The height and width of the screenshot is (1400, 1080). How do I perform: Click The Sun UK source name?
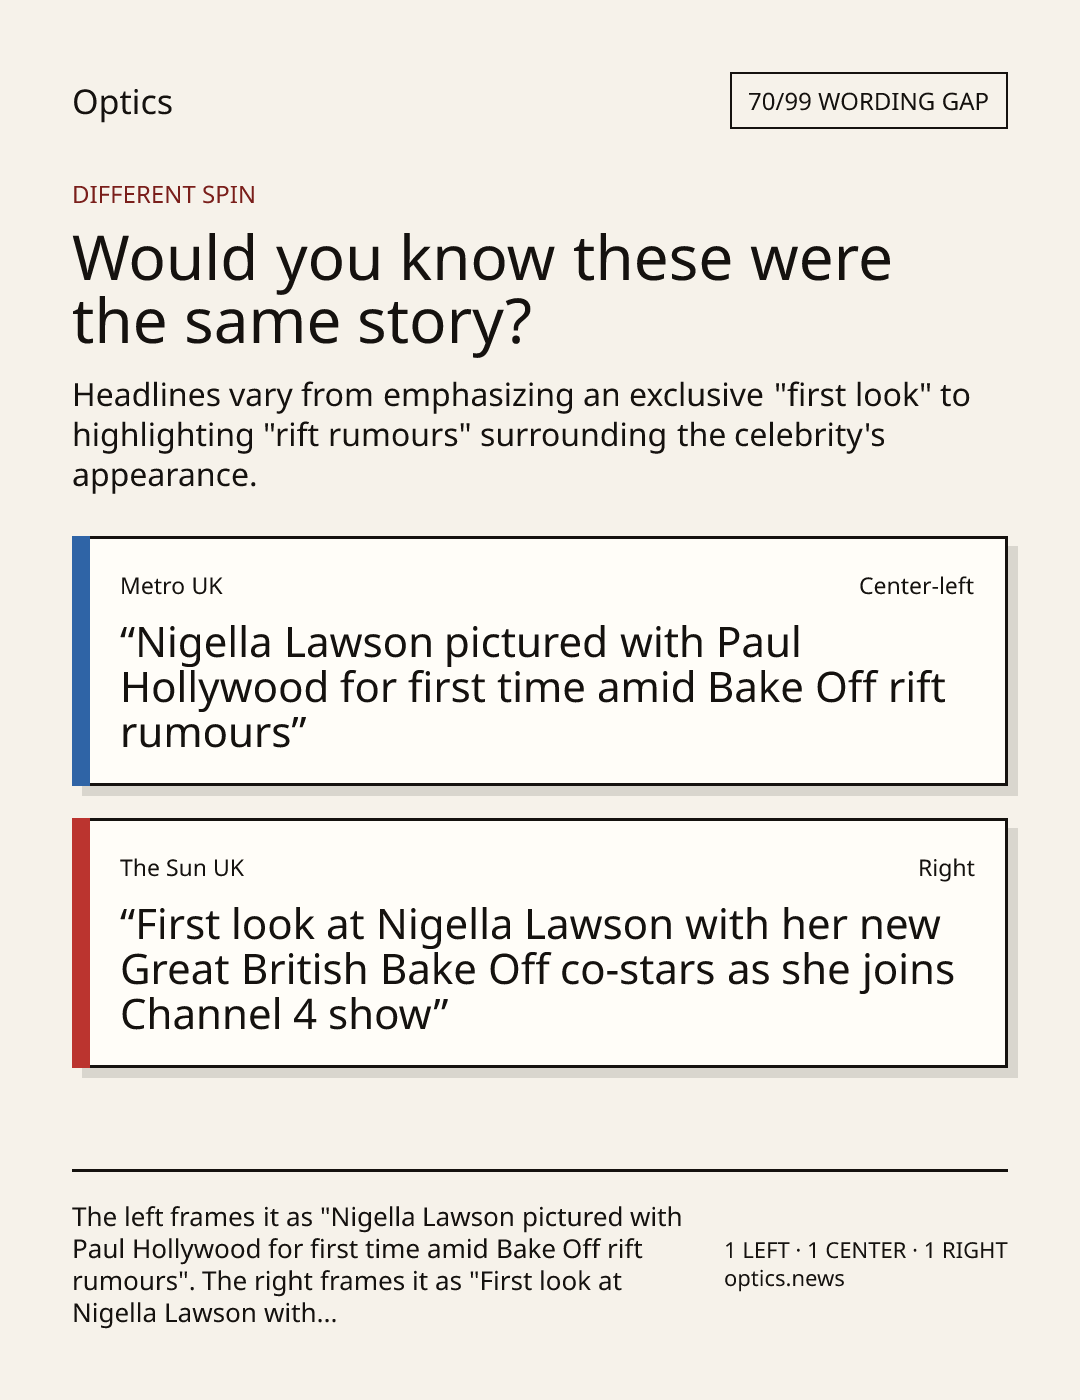pyautogui.click(x=182, y=868)
